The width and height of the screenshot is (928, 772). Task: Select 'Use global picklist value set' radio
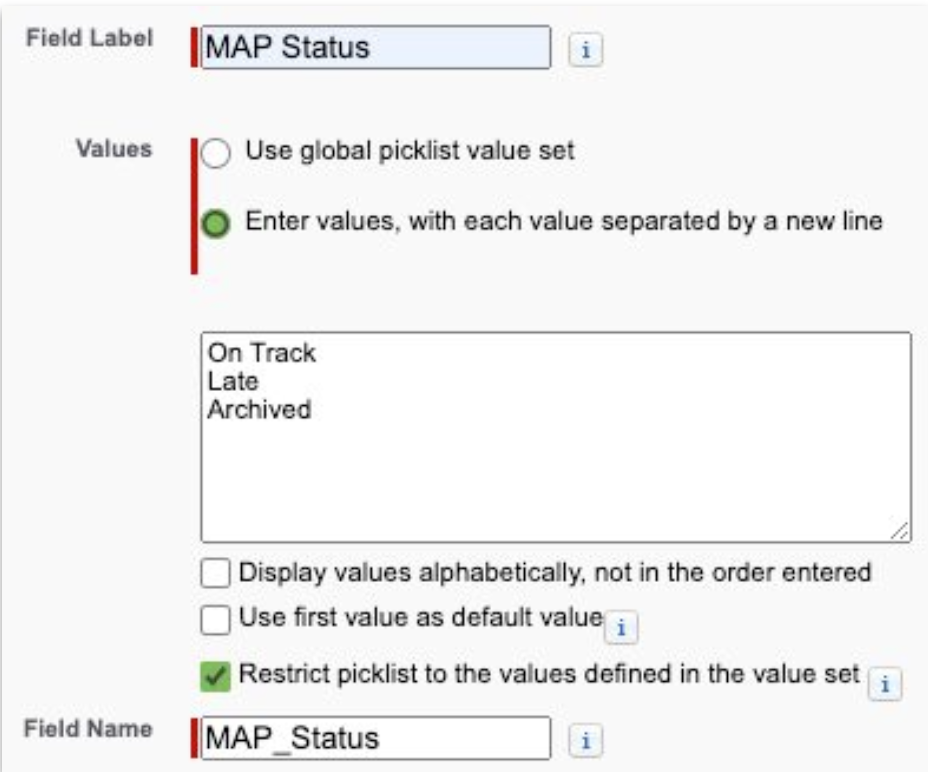pyautogui.click(x=215, y=153)
